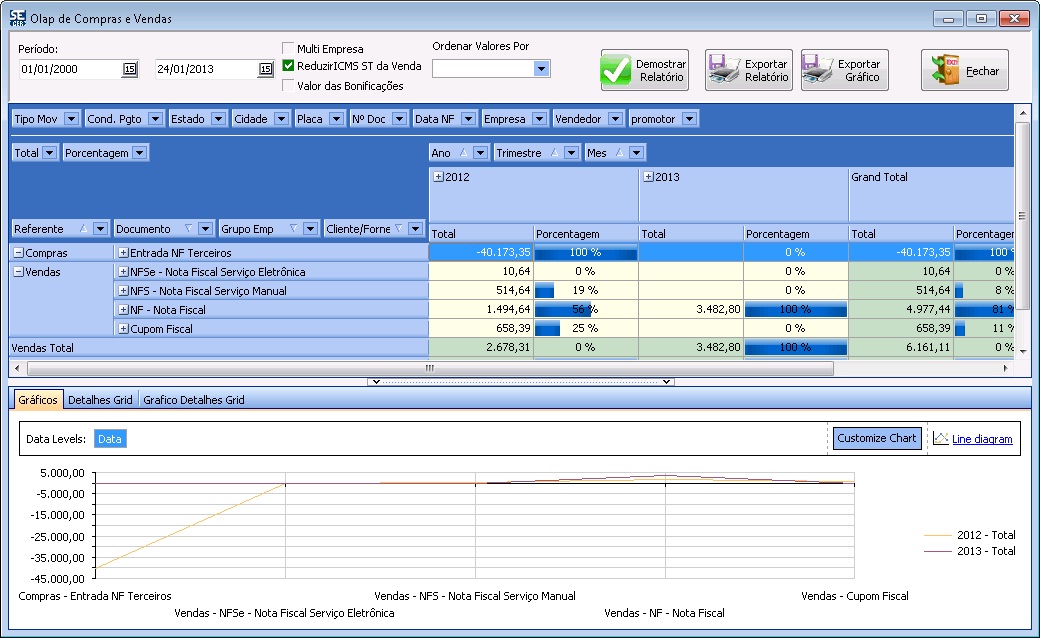Click the green checkmark Demonstrar Relatório icon
The height and width of the screenshot is (638, 1040).
(617, 71)
